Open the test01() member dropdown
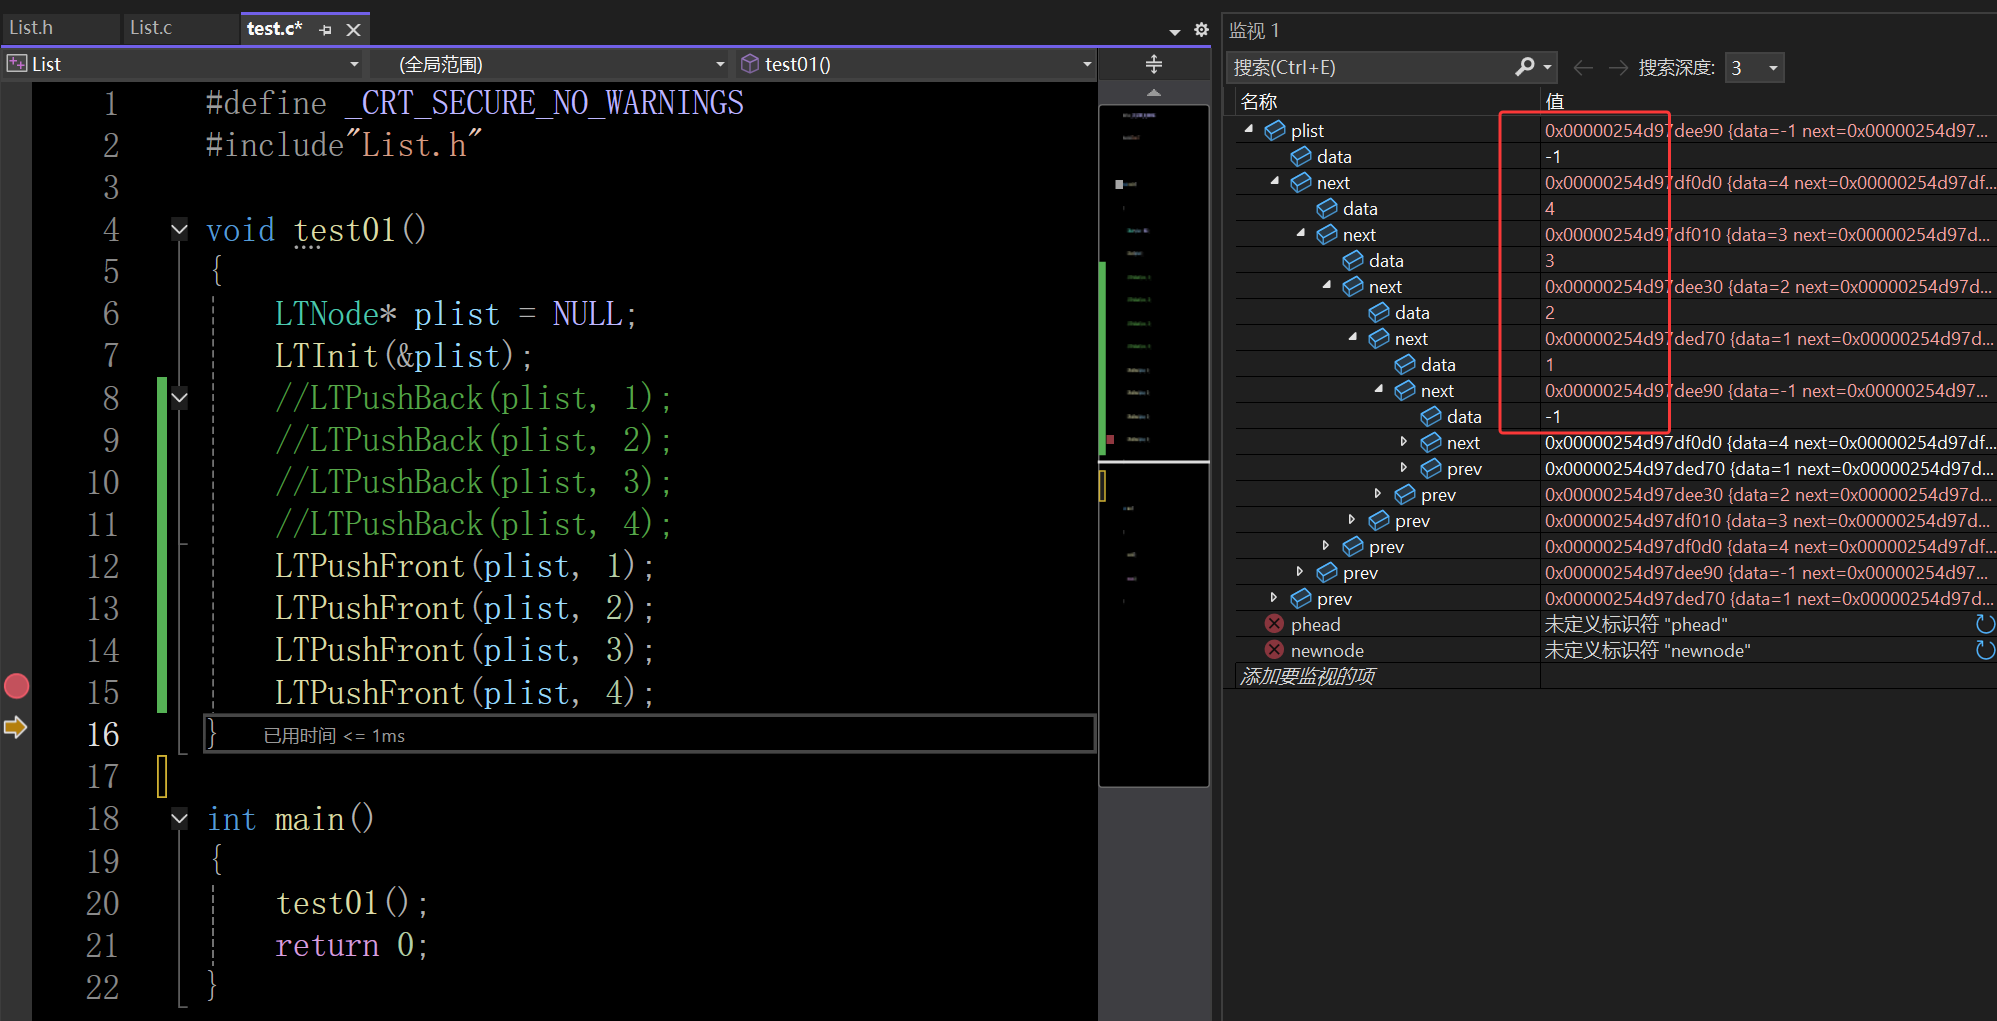The image size is (1997, 1021). point(916,64)
